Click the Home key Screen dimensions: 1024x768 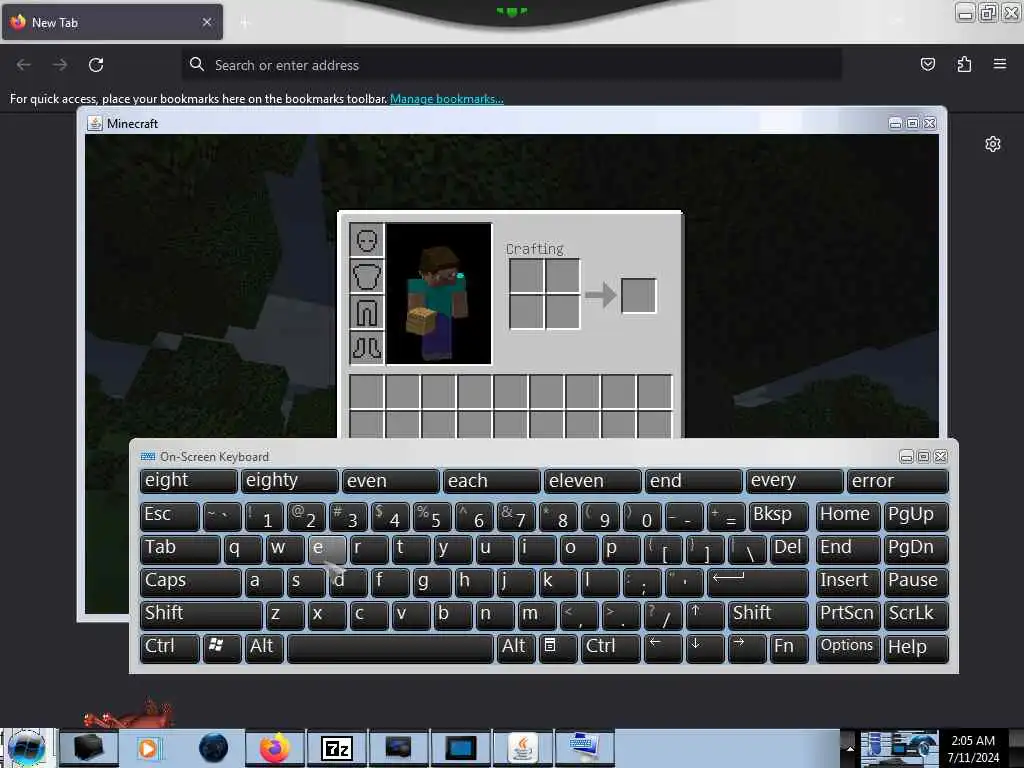coord(848,516)
